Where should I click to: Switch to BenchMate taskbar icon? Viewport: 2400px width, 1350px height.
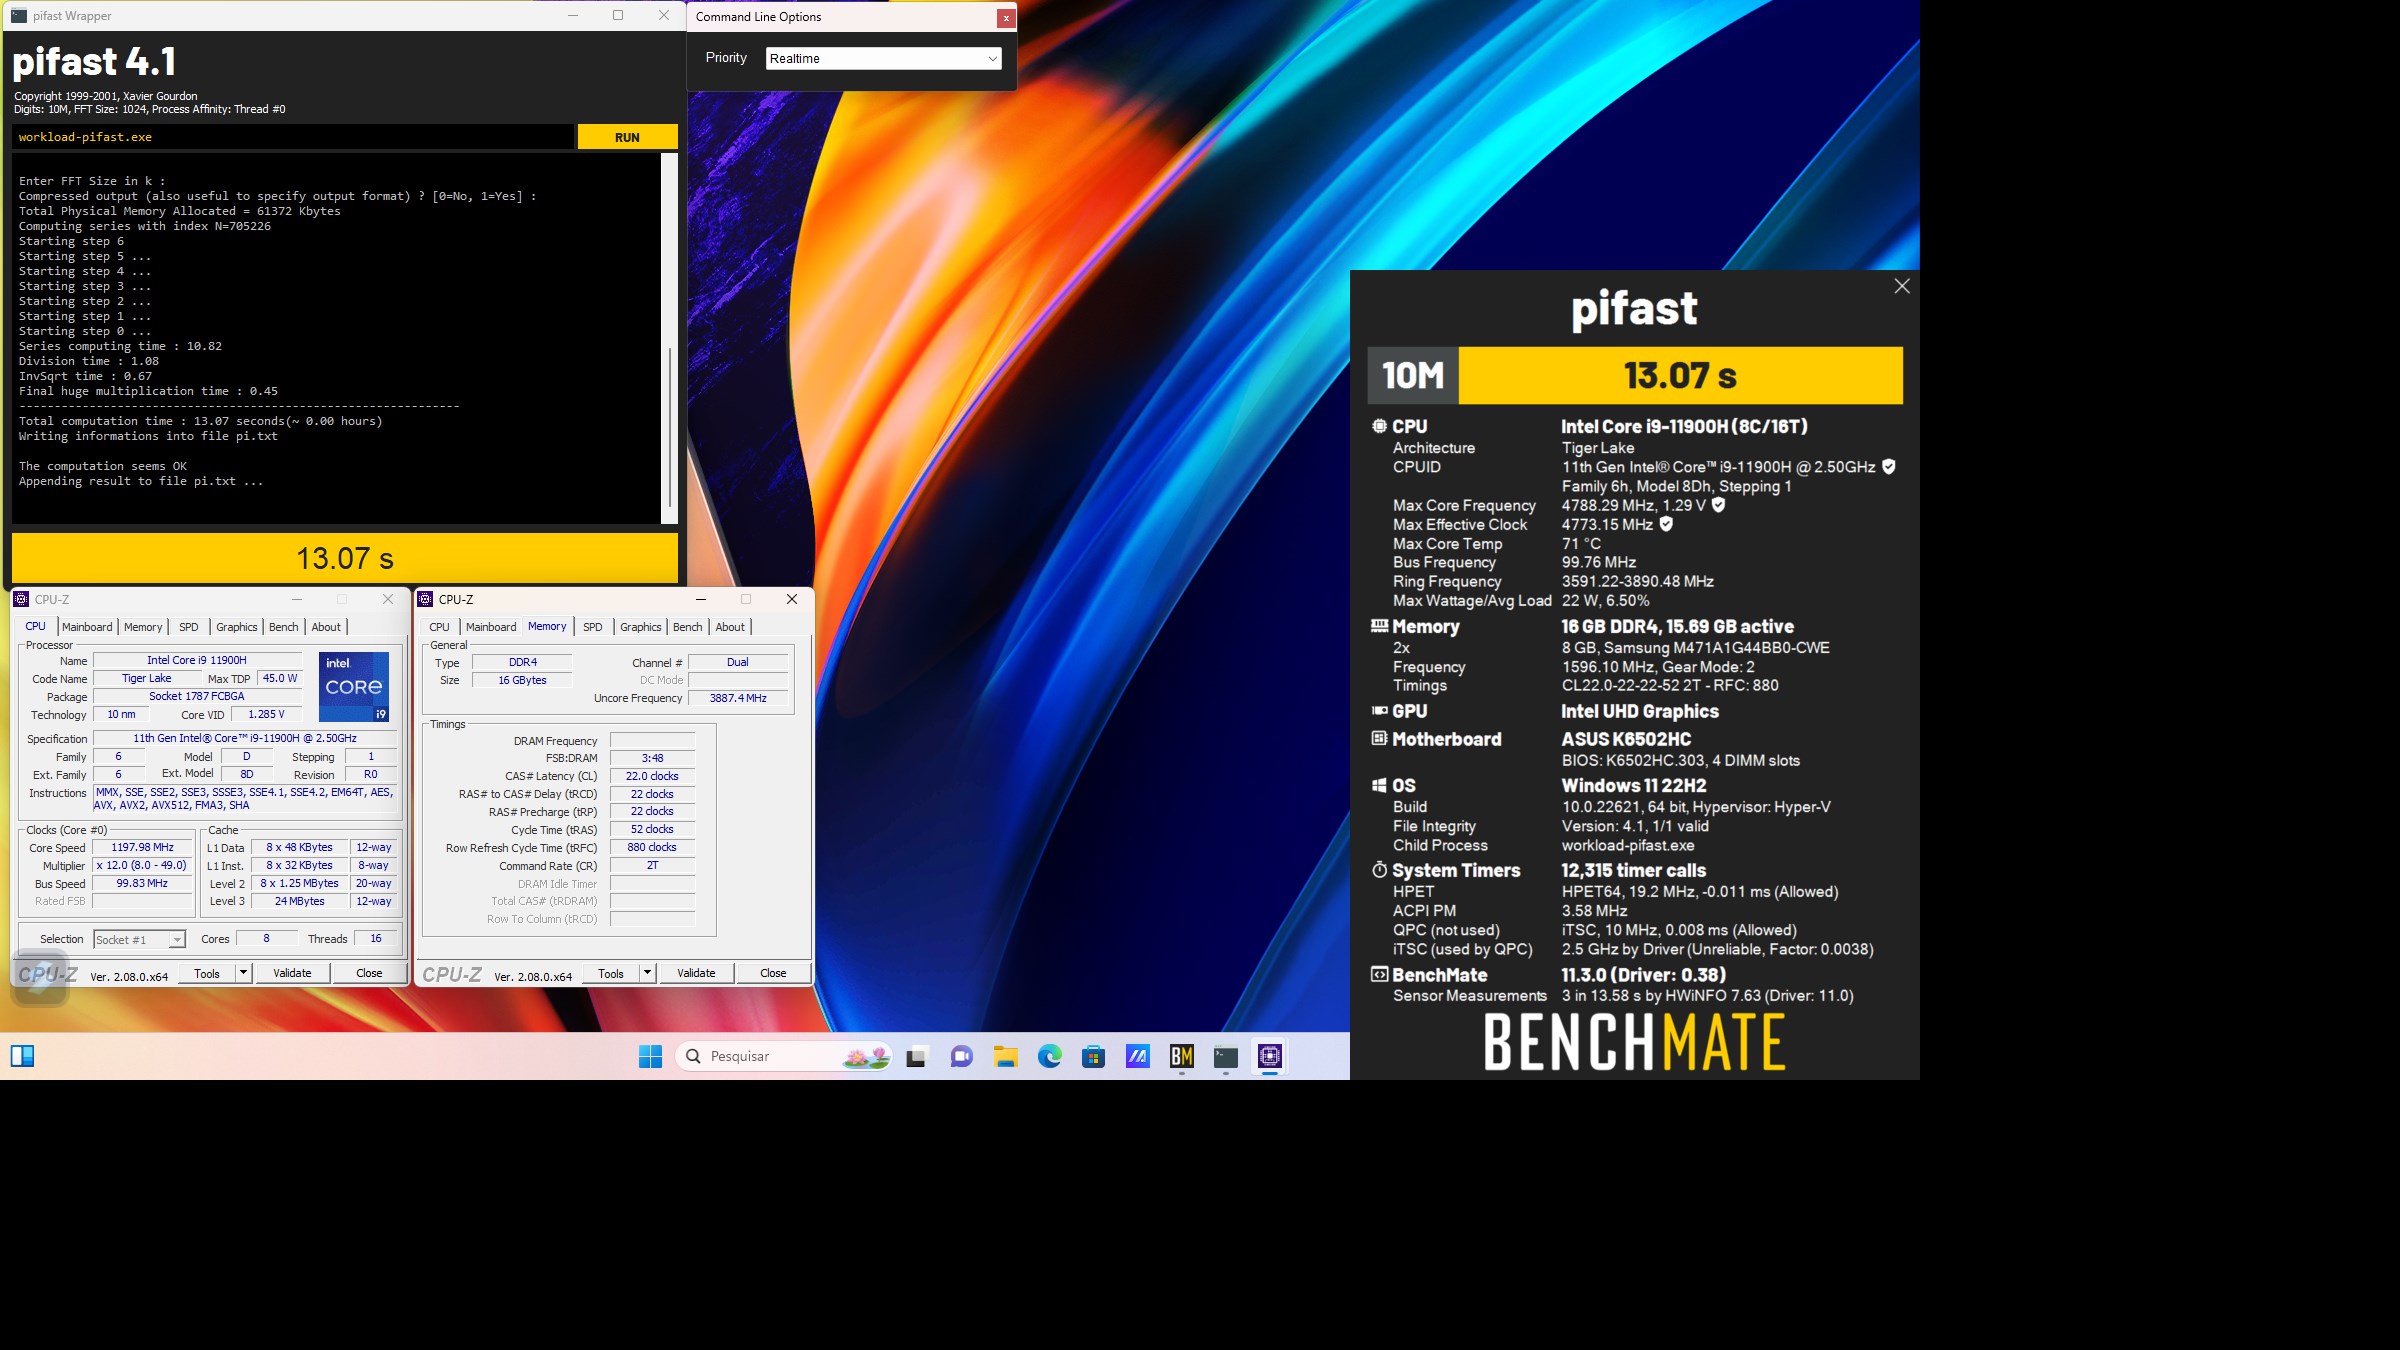[1181, 1056]
